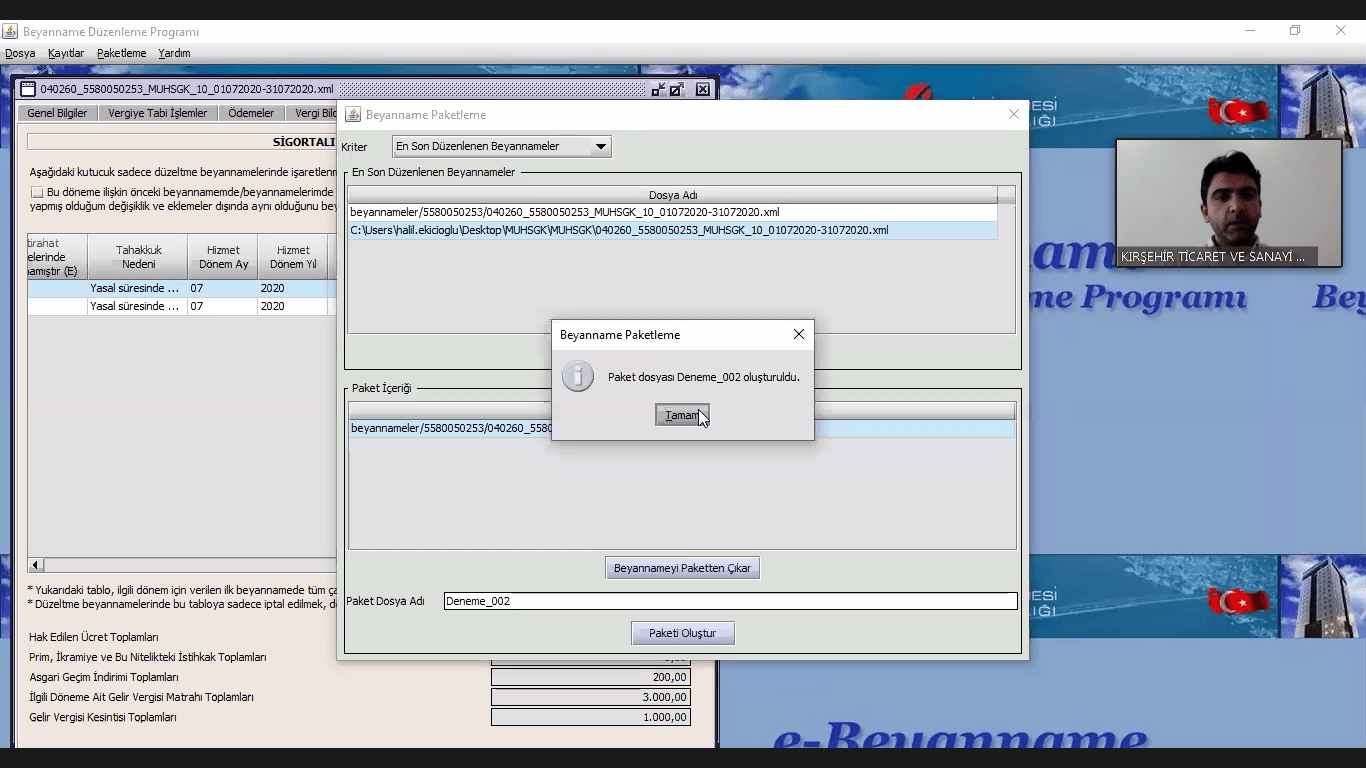This screenshot has width=1366, height=768.
Task: Click the Paket Dosya Adı text field
Action: tap(730, 601)
